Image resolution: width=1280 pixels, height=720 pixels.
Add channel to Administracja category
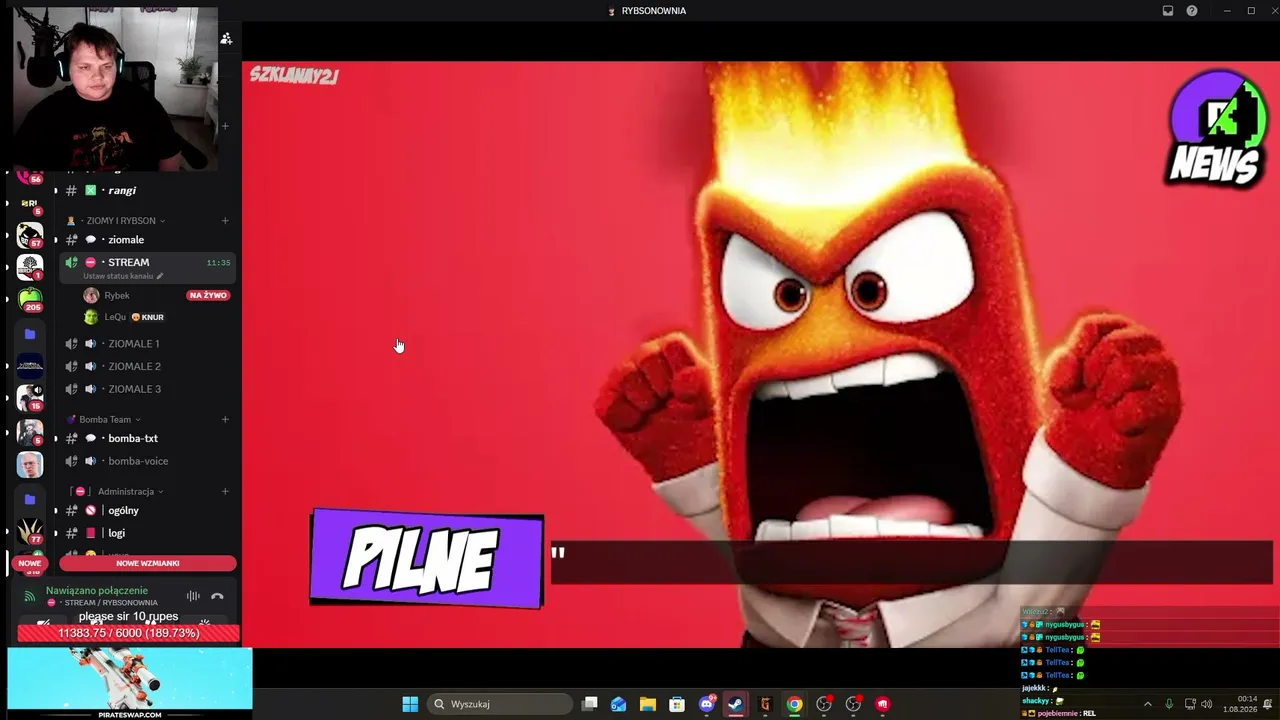coord(225,491)
